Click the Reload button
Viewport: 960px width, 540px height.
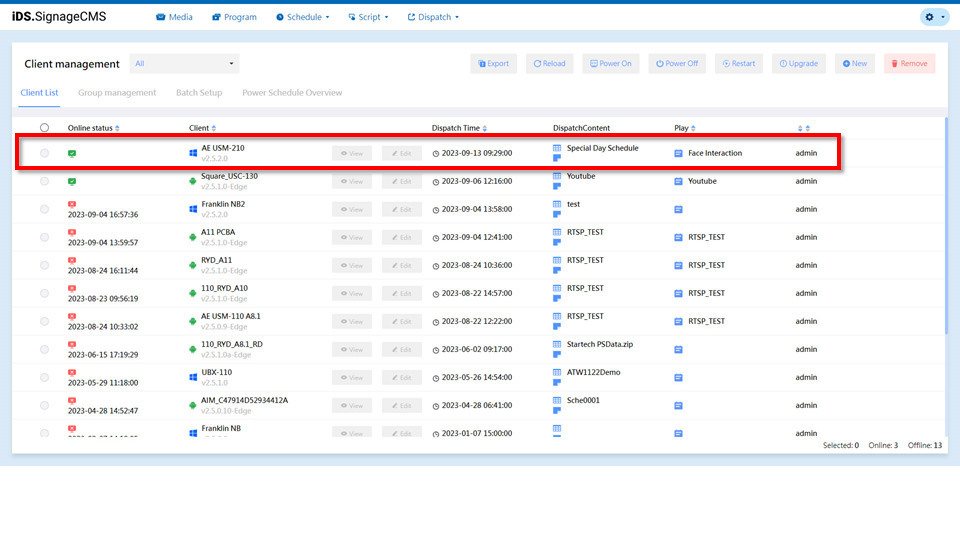tap(550, 64)
